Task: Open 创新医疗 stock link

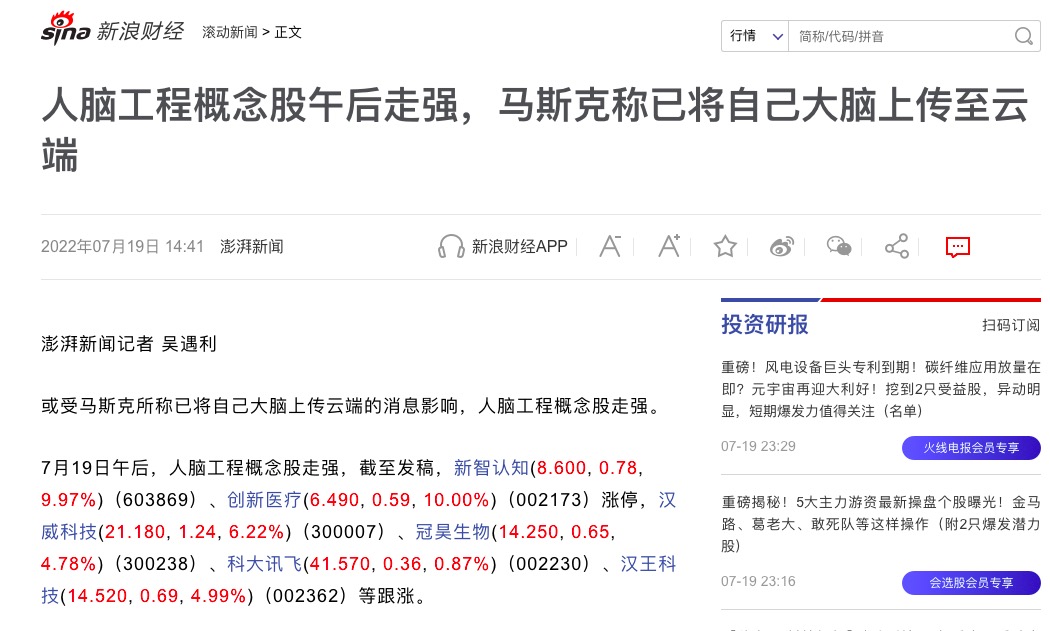Action: pos(265,500)
